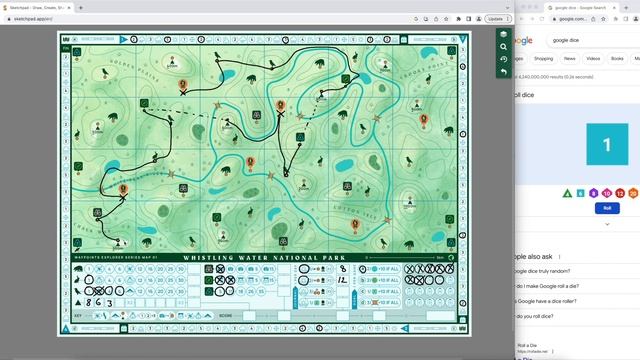Expand 'do you roll dice?' question
Image resolution: width=640 pixels, height=360 pixels.
coord(577,316)
